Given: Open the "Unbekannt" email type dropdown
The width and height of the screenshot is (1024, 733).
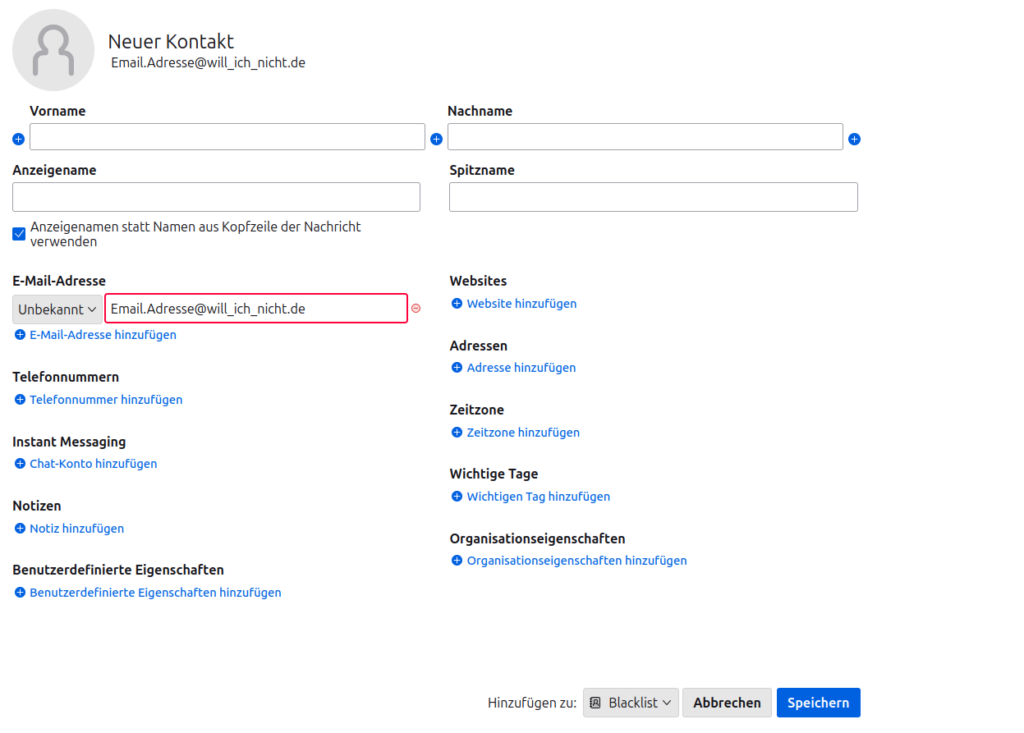Looking at the screenshot, I should [x=57, y=309].
